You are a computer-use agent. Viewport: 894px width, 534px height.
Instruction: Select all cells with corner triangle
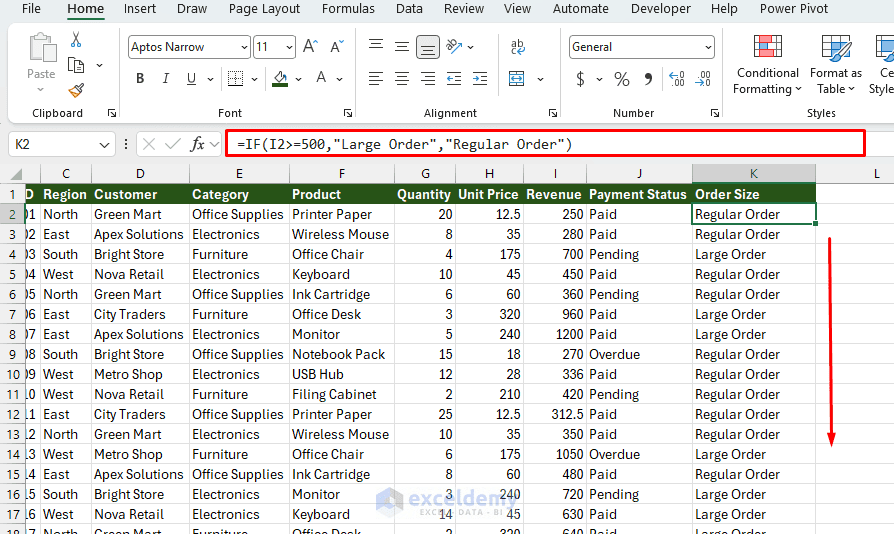coord(17,174)
